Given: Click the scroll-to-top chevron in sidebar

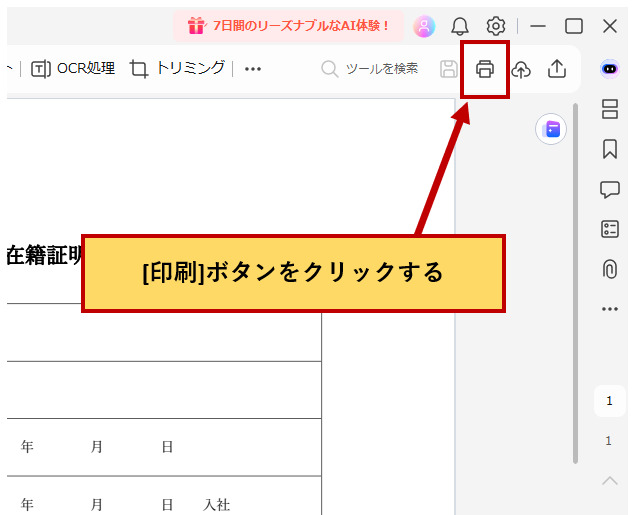Looking at the screenshot, I should (x=610, y=481).
